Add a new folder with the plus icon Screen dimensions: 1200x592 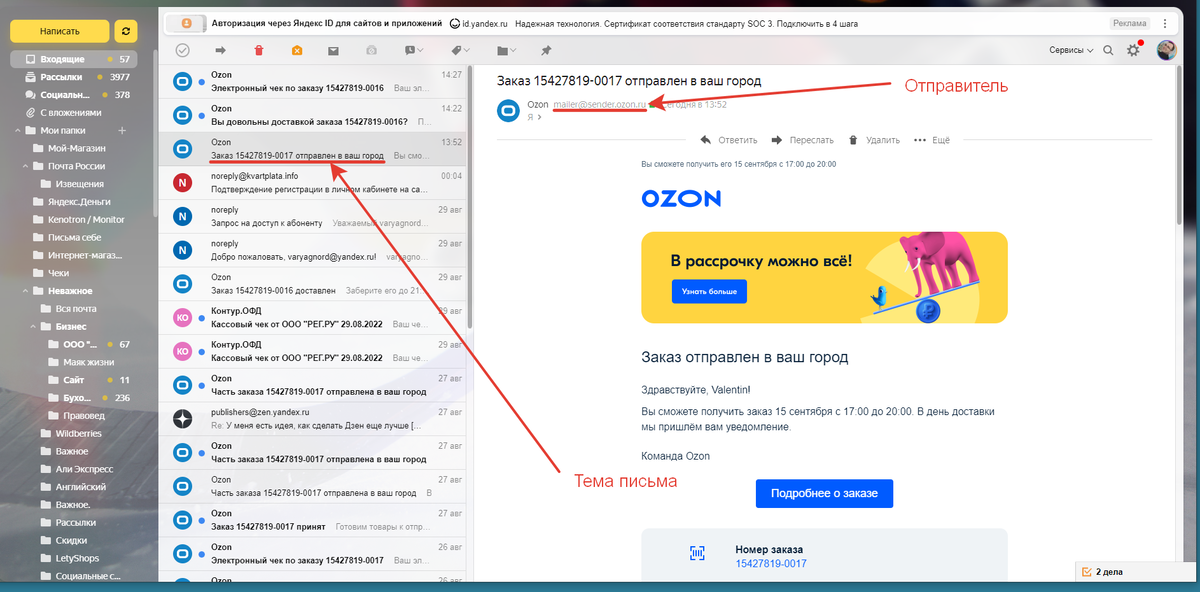[x=122, y=130]
